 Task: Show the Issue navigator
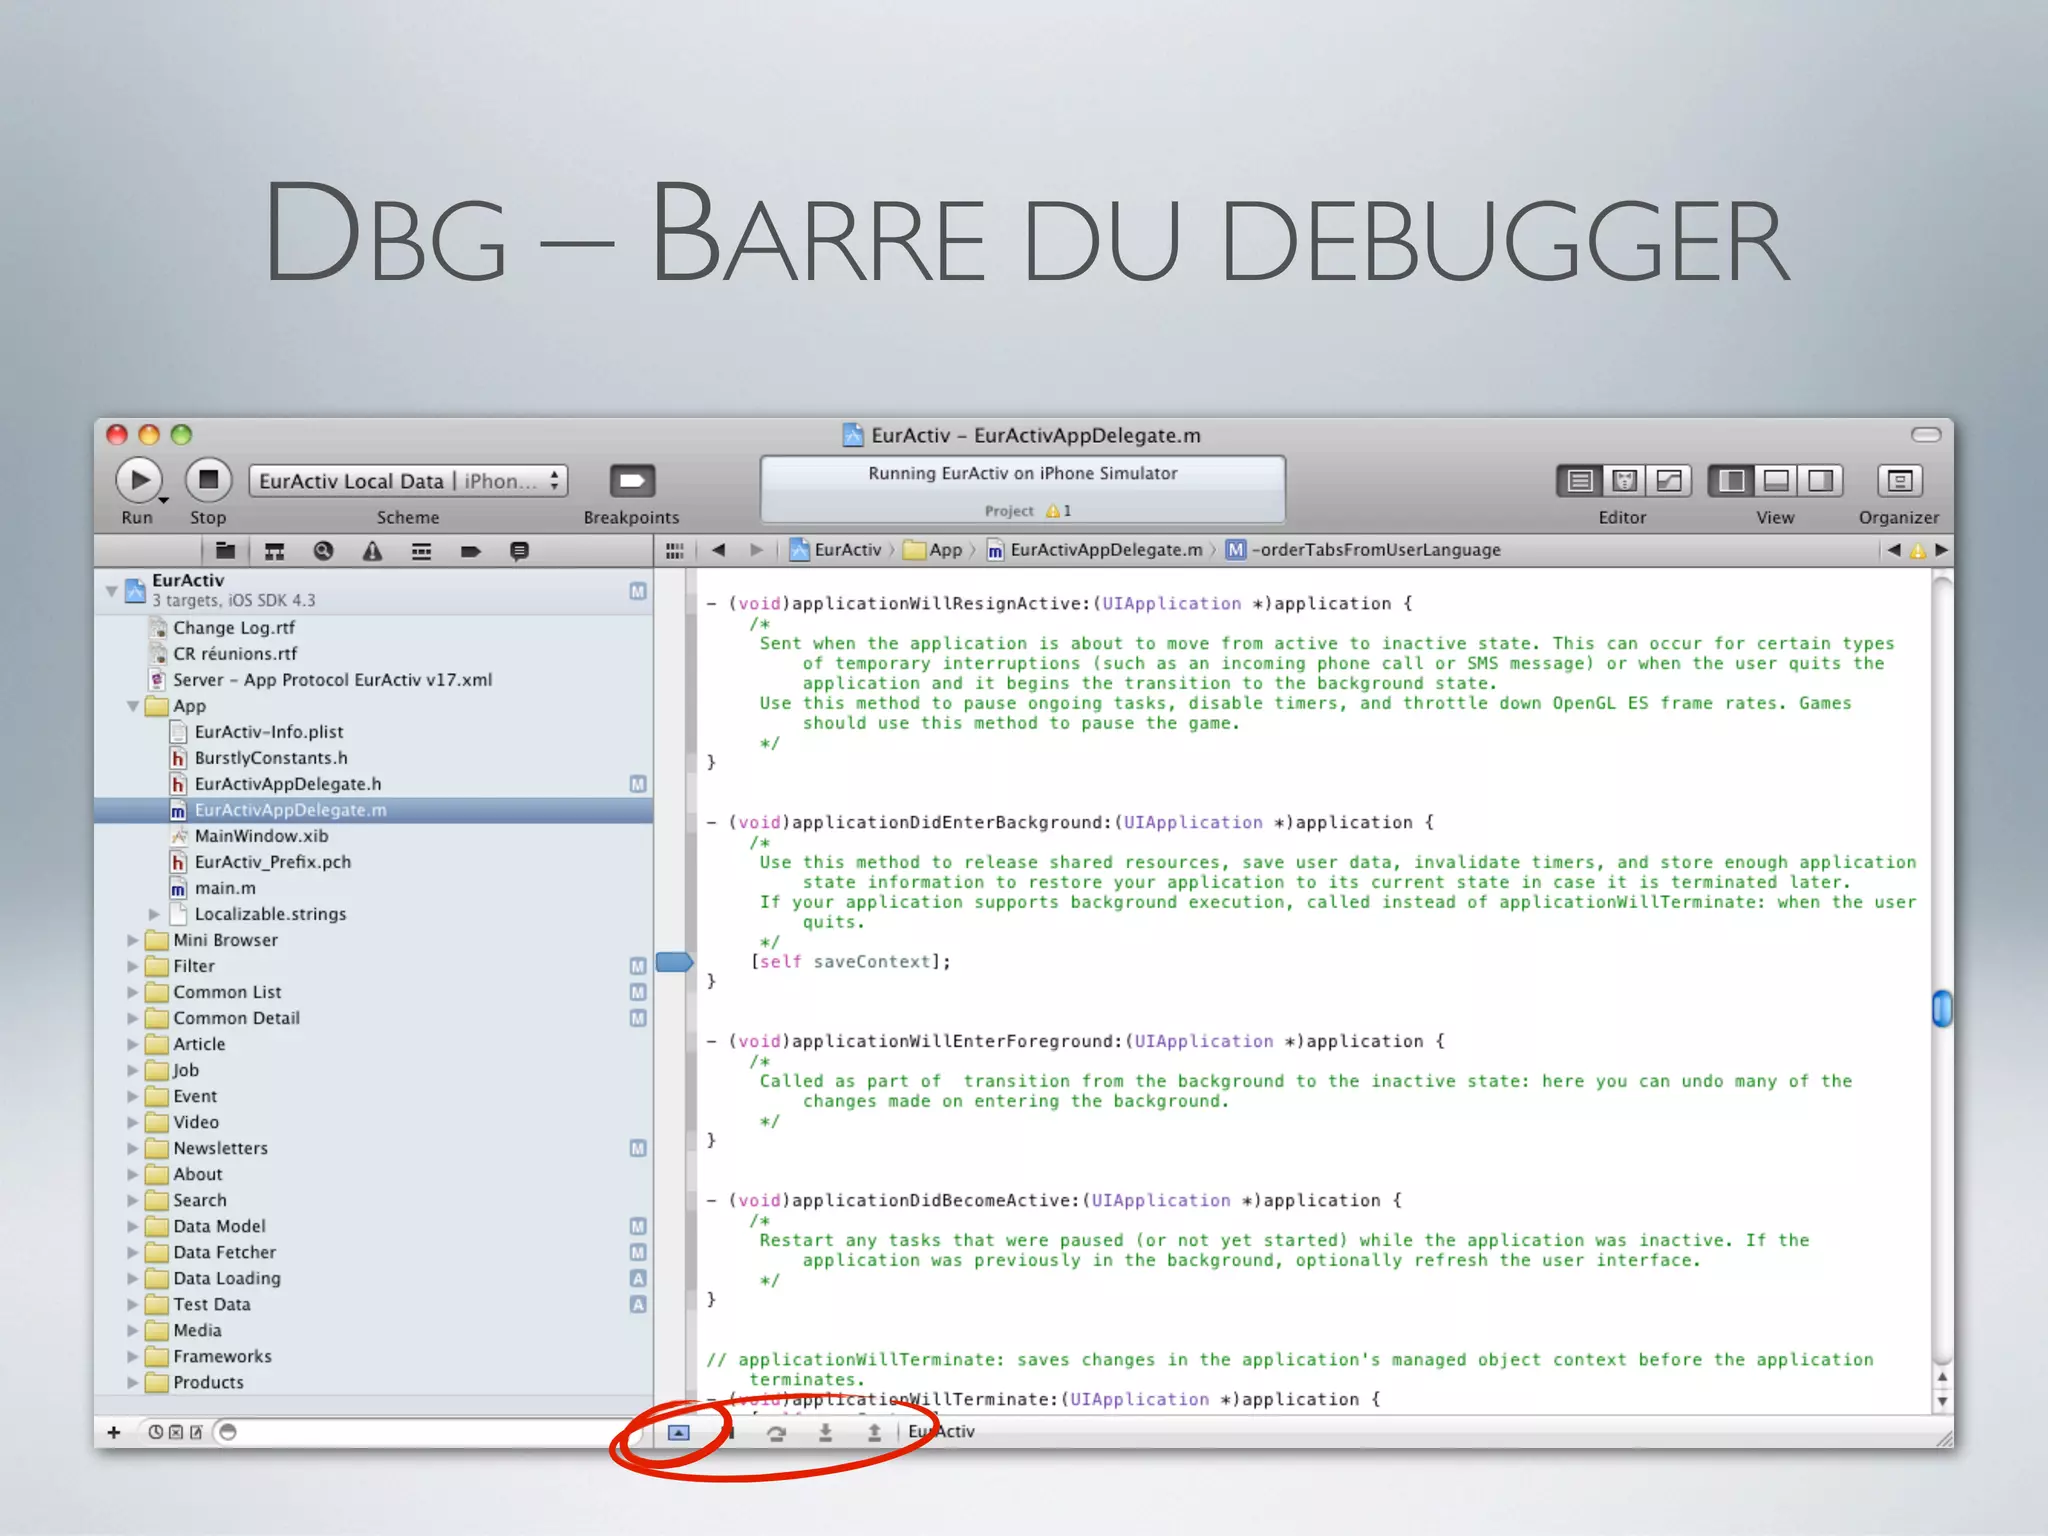tap(372, 551)
